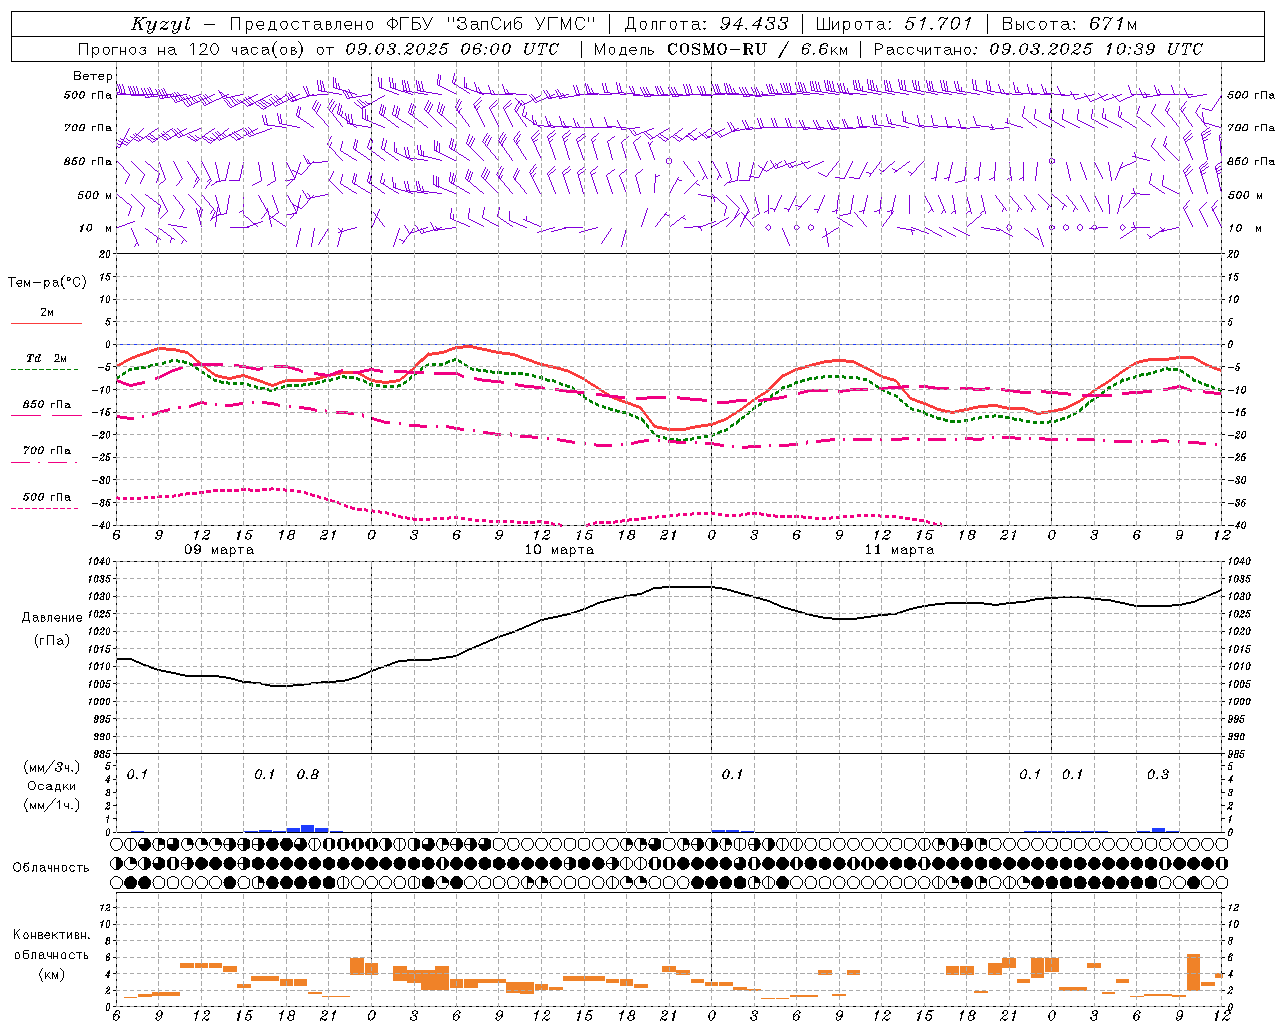The height and width of the screenshot is (1024, 1280).
Task: Click the Рассчитано: 09.03.2025 10:39 UTC text
Action: 1037,49
